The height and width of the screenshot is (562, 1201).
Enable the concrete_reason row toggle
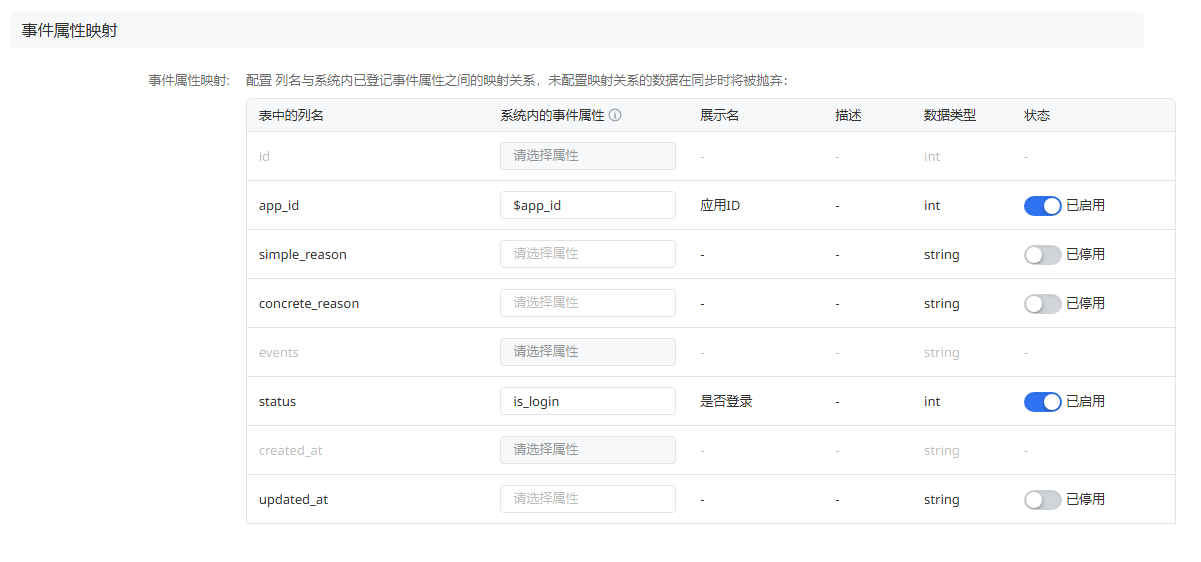(1042, 304)
